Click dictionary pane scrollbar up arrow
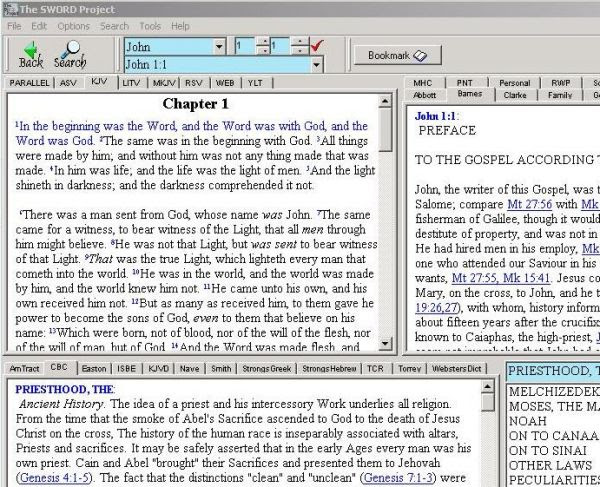Image resolution: width=600 pixels, height=487 pixels. click(x=488, y=387)
